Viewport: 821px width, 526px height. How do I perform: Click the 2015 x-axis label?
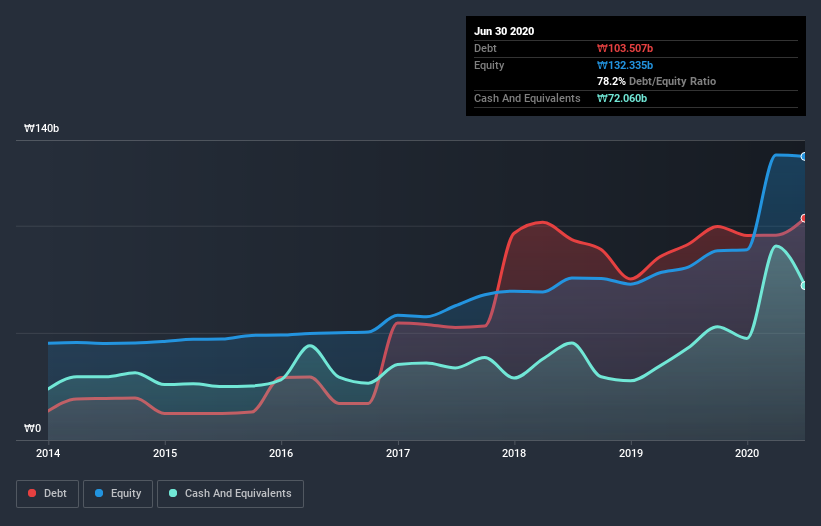point(165,453)
